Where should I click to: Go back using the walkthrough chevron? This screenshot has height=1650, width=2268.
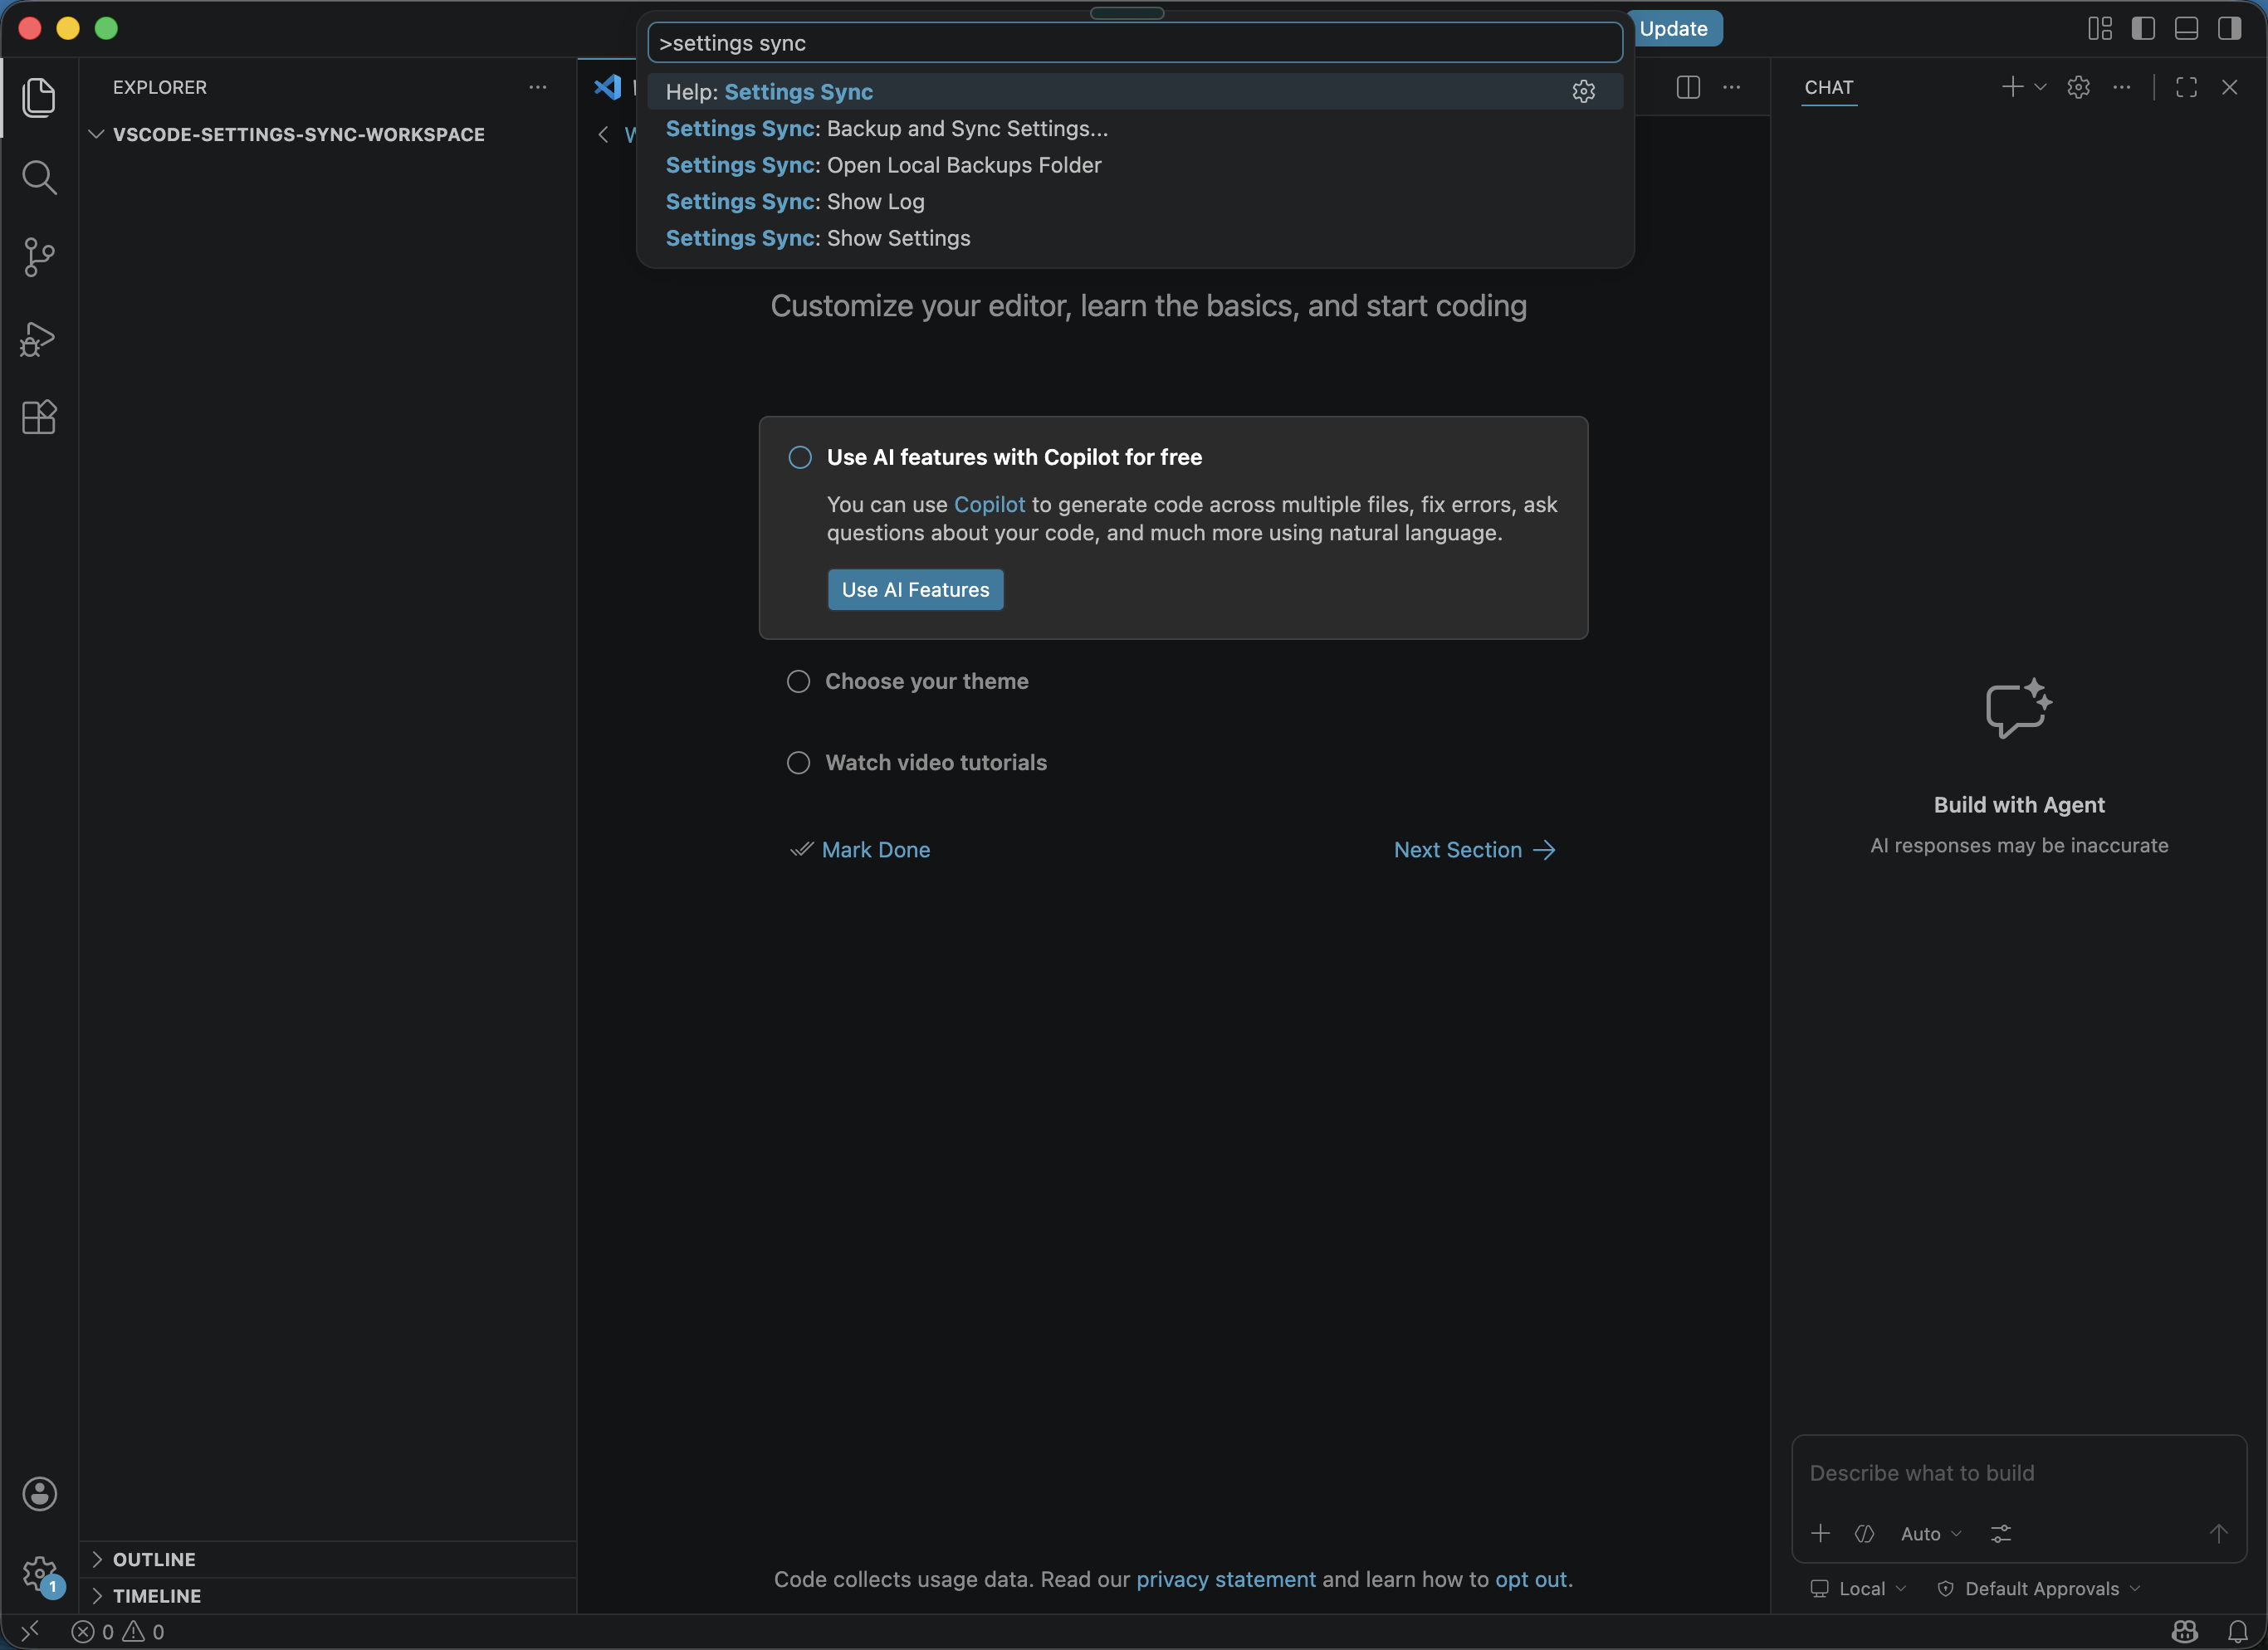[x=603, y=134]
